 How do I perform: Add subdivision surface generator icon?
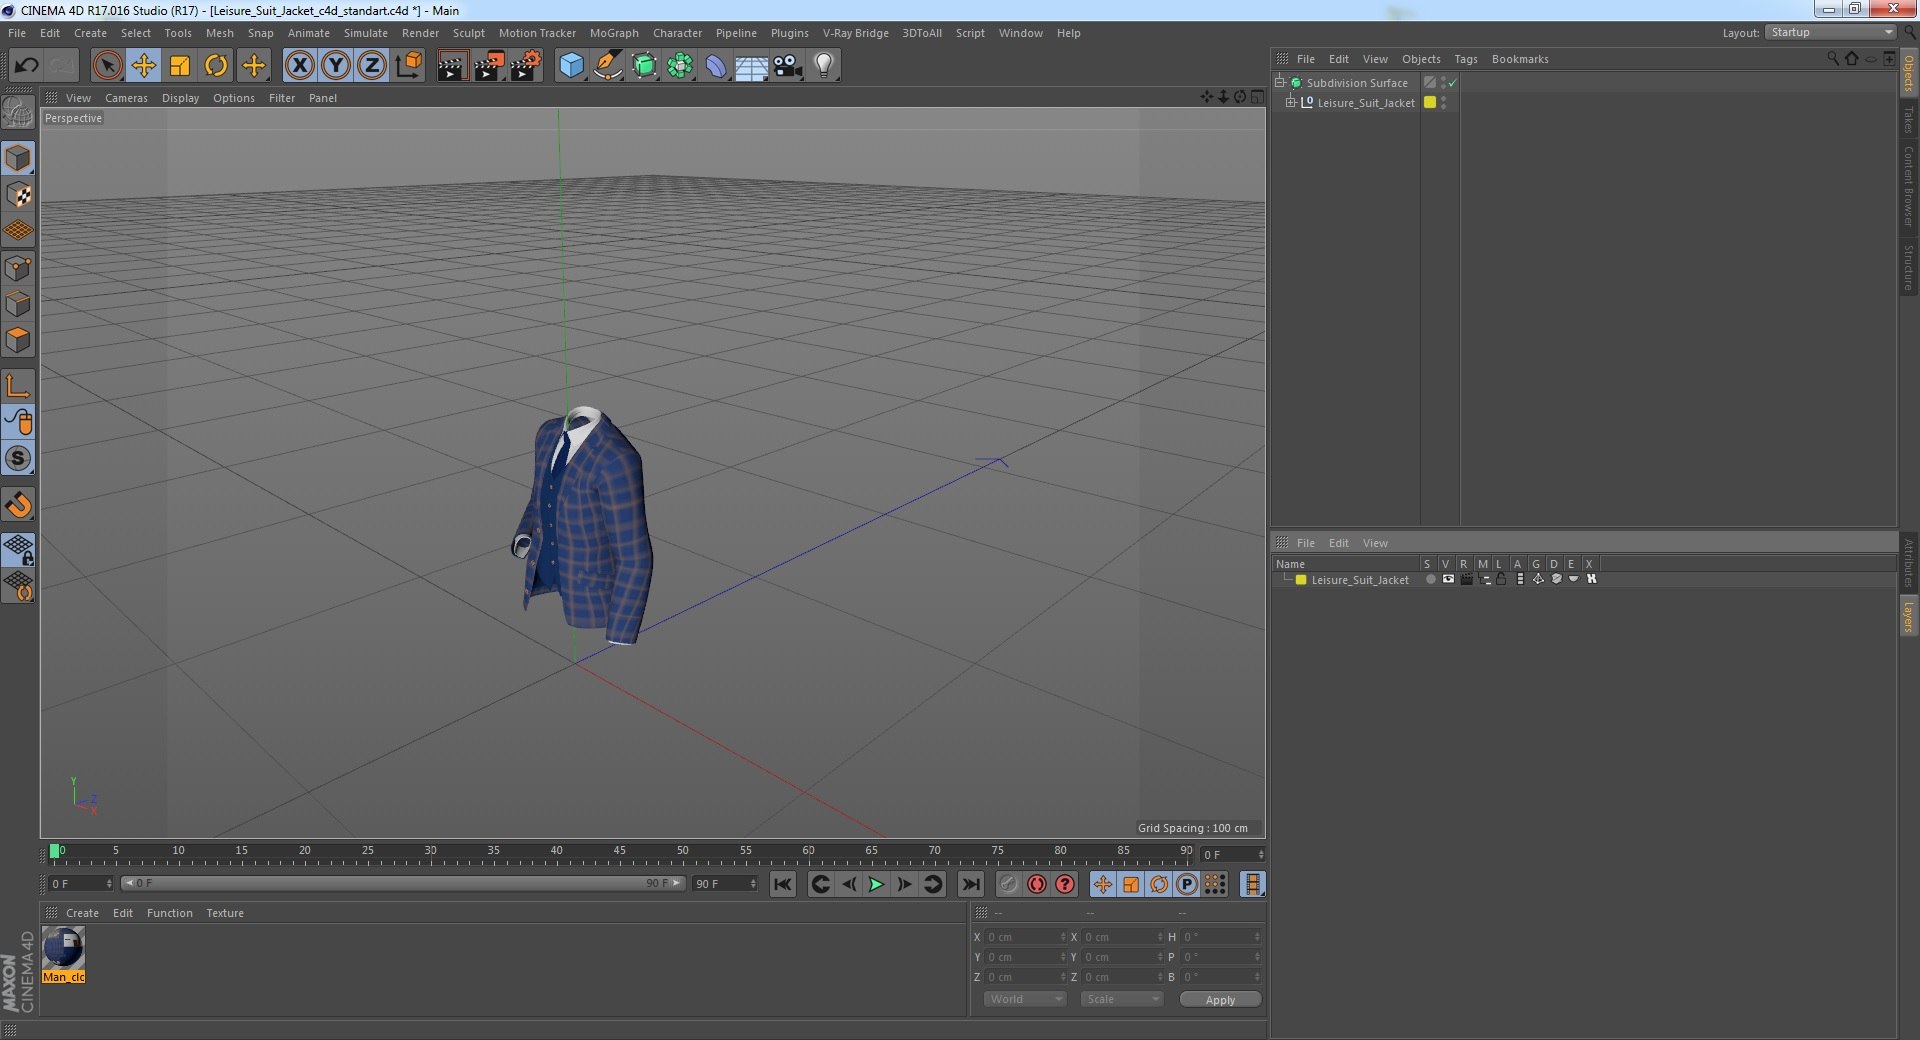644,66
